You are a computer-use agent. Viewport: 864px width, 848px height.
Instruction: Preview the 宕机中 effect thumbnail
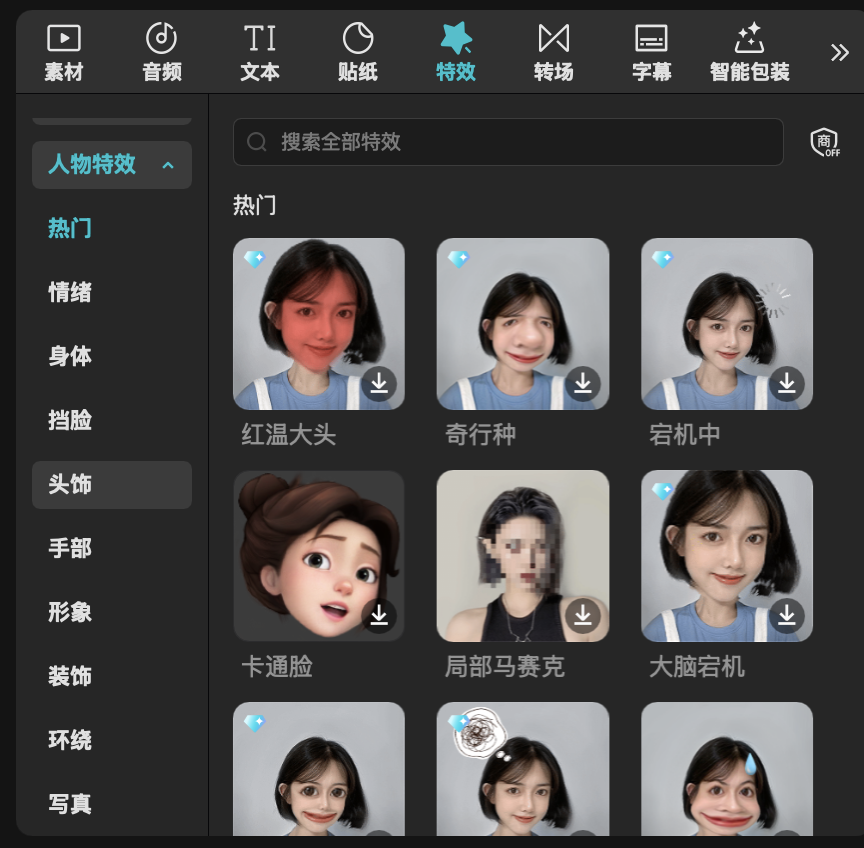point(727,324)
